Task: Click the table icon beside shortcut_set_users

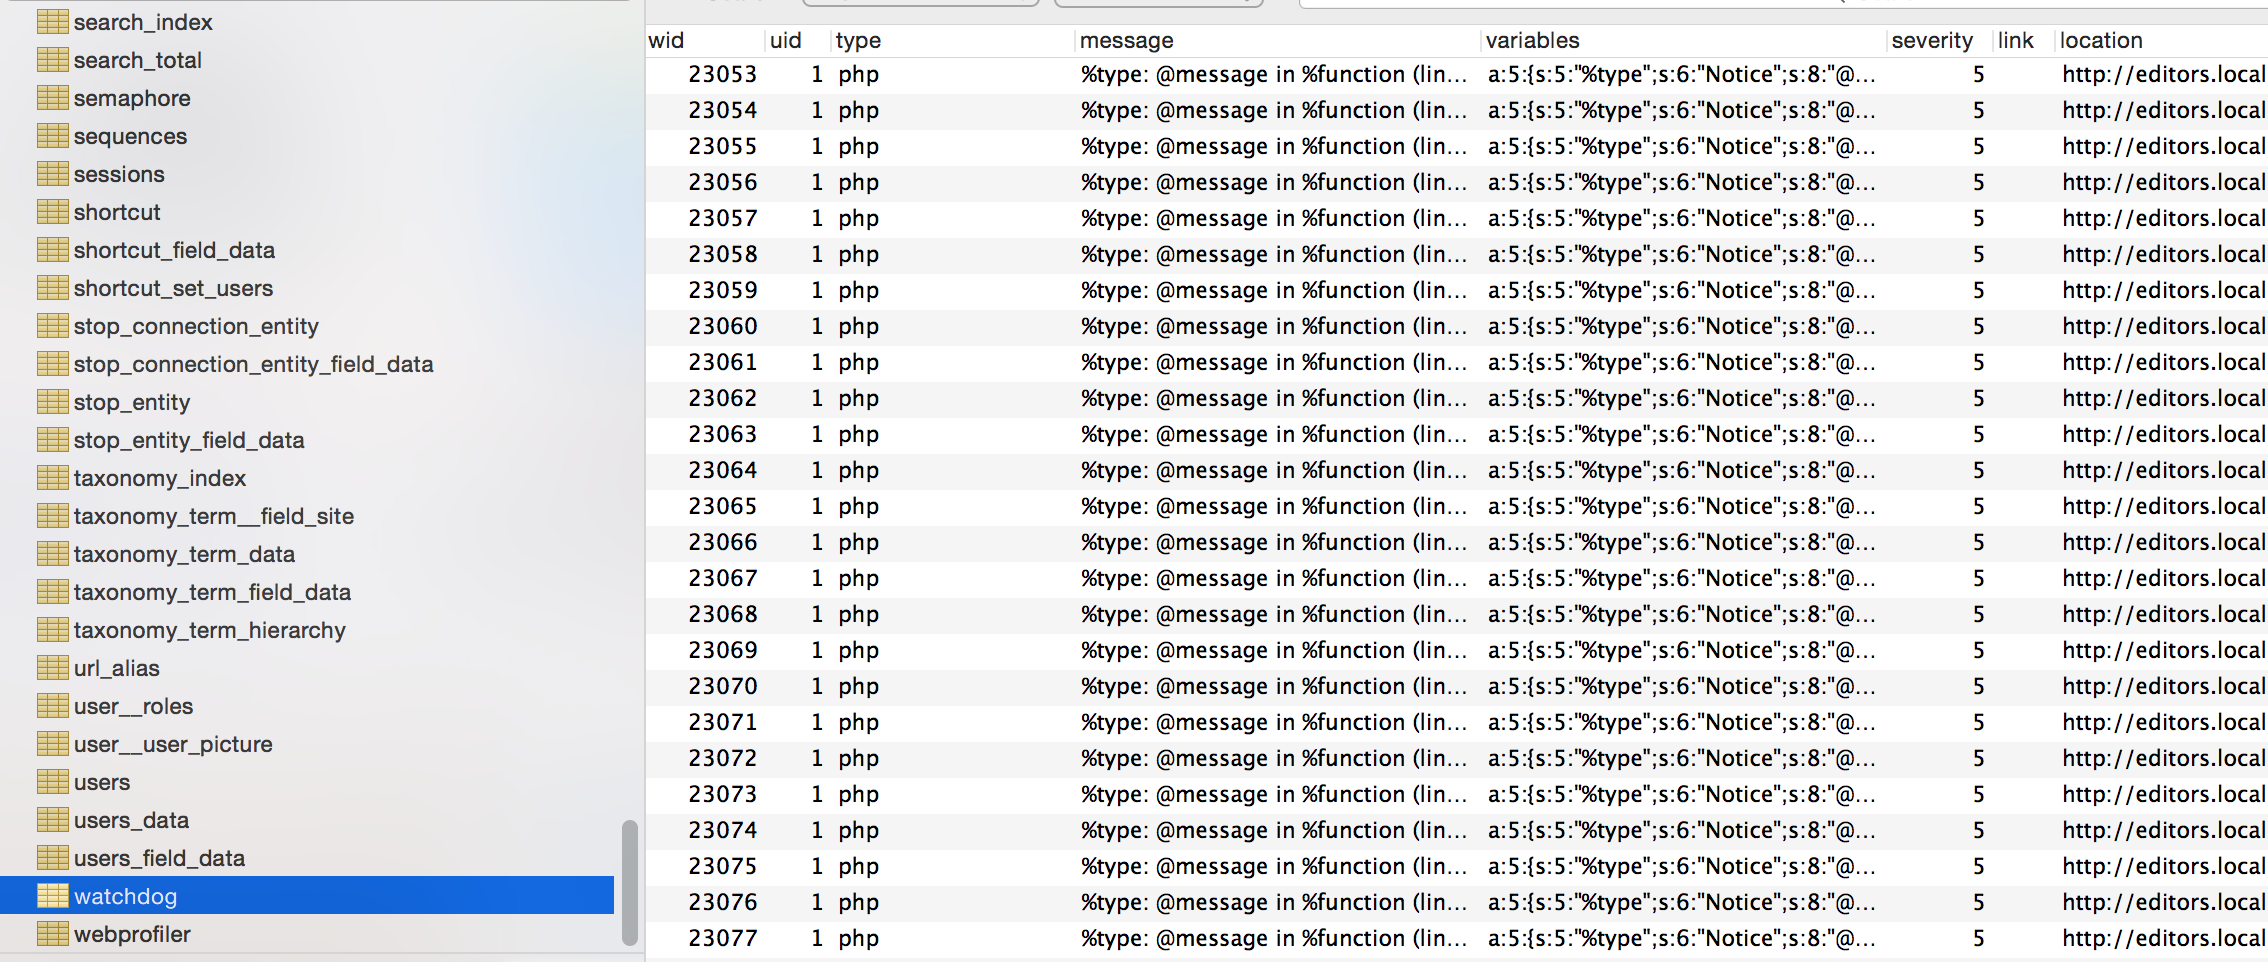Action: click(x=53, y=287)
